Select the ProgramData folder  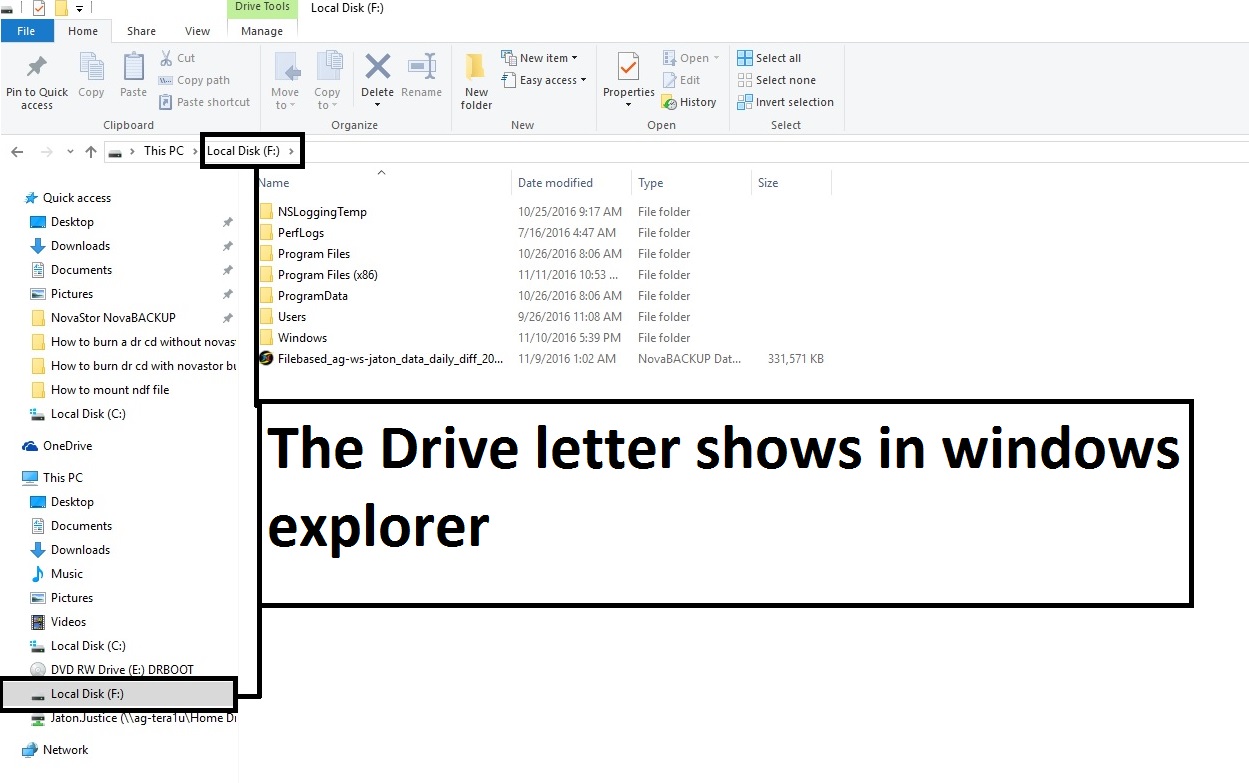click(312, 296)
